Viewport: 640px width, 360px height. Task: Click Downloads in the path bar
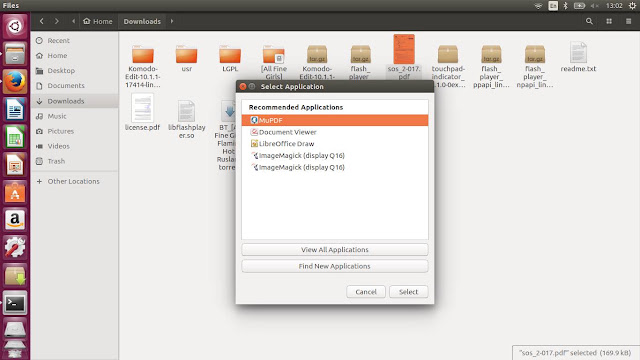click(142, 21)
